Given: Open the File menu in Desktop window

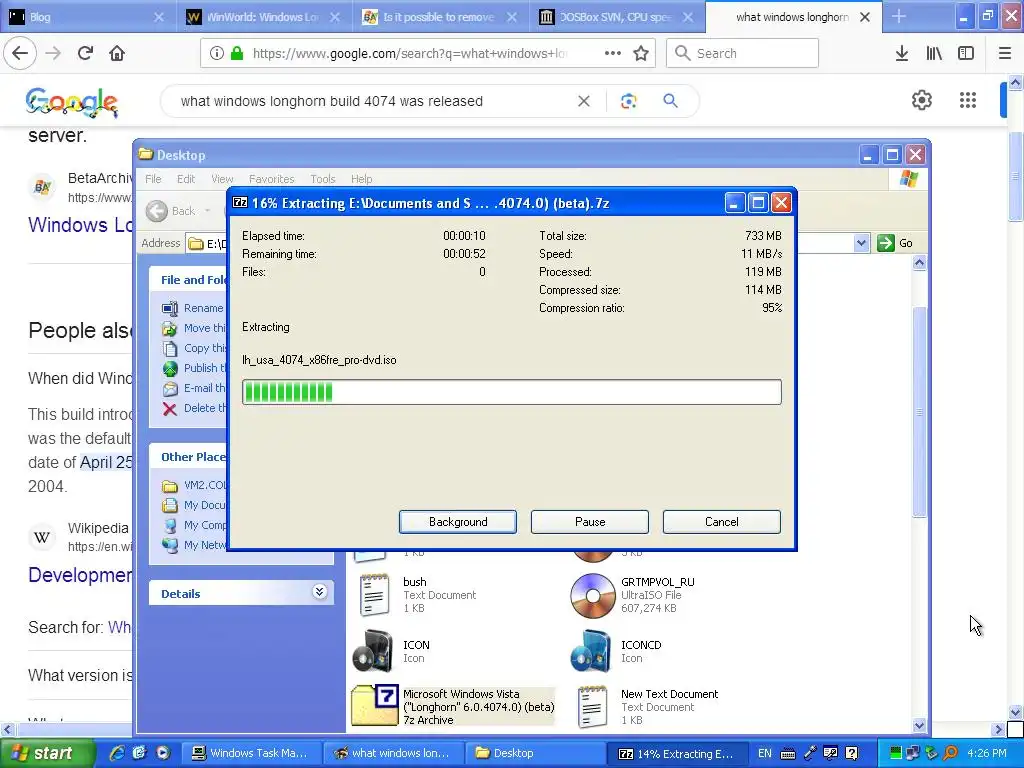Looking at the screenshot, I should [153, 179].
